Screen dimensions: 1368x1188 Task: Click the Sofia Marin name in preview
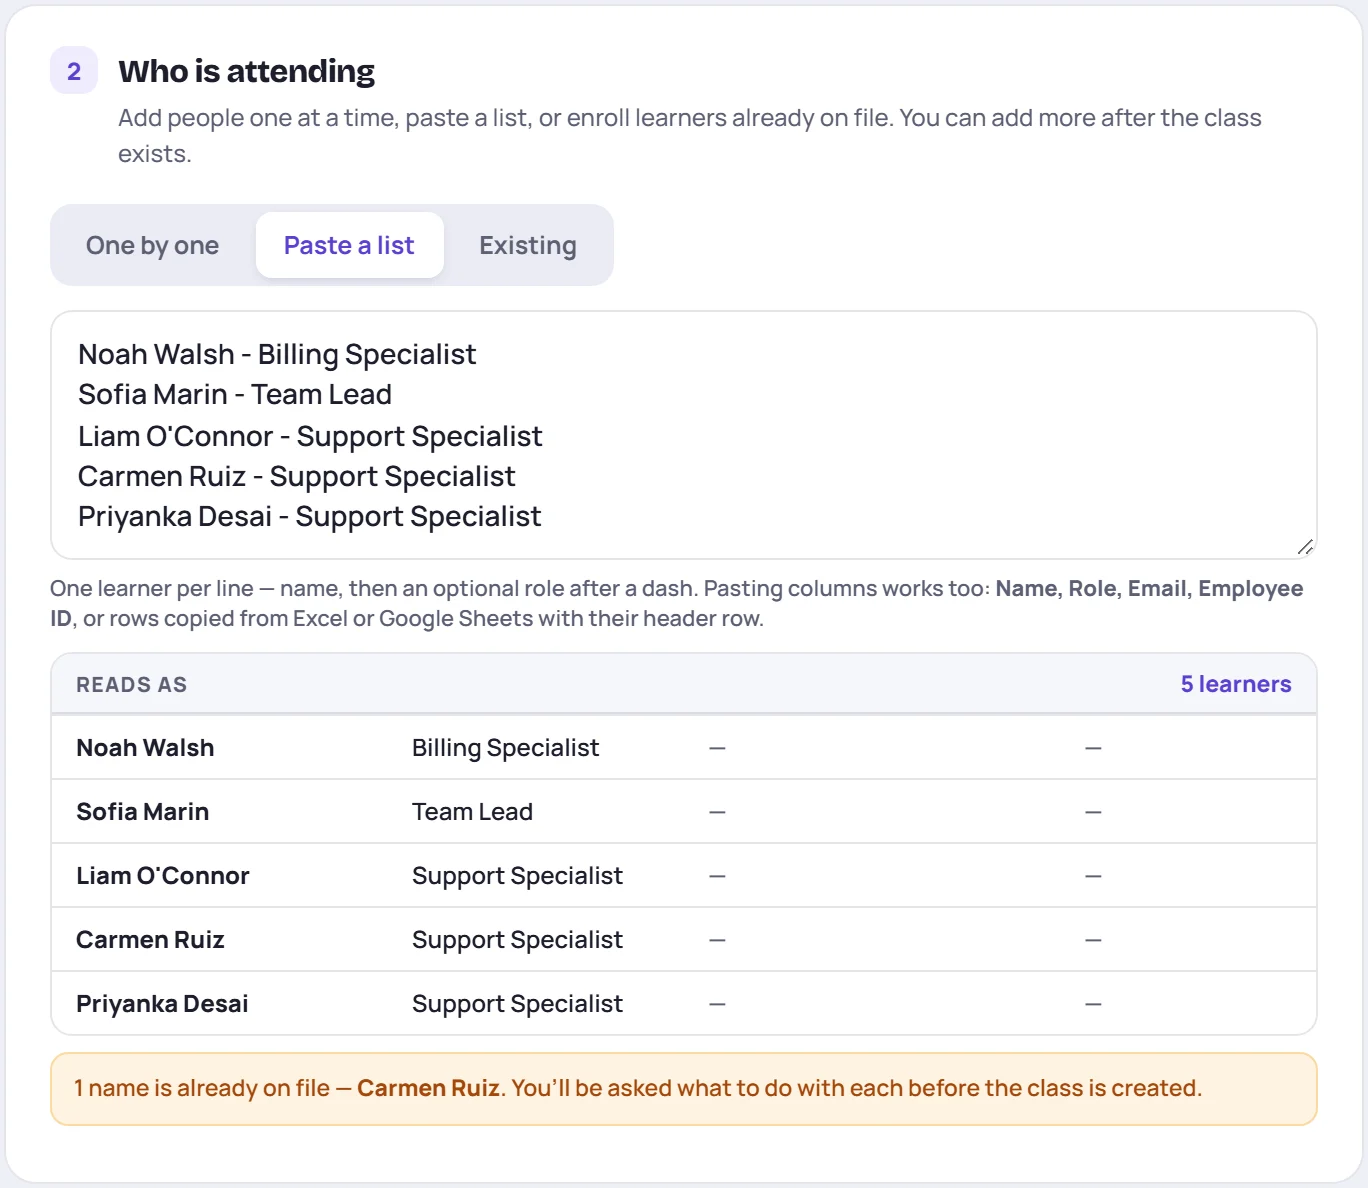coord(143,812)
